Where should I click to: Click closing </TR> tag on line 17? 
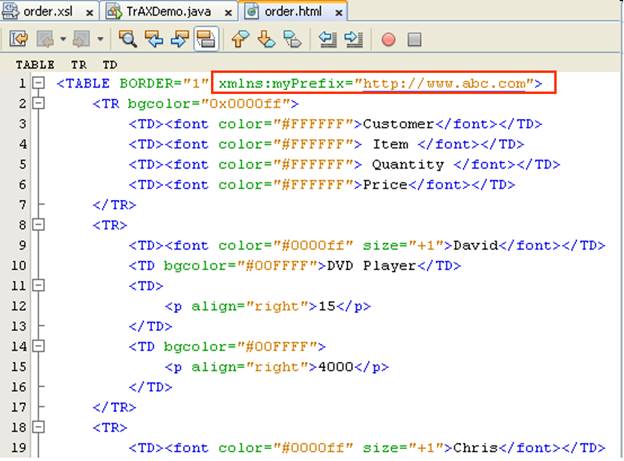[x=114, y=407]
